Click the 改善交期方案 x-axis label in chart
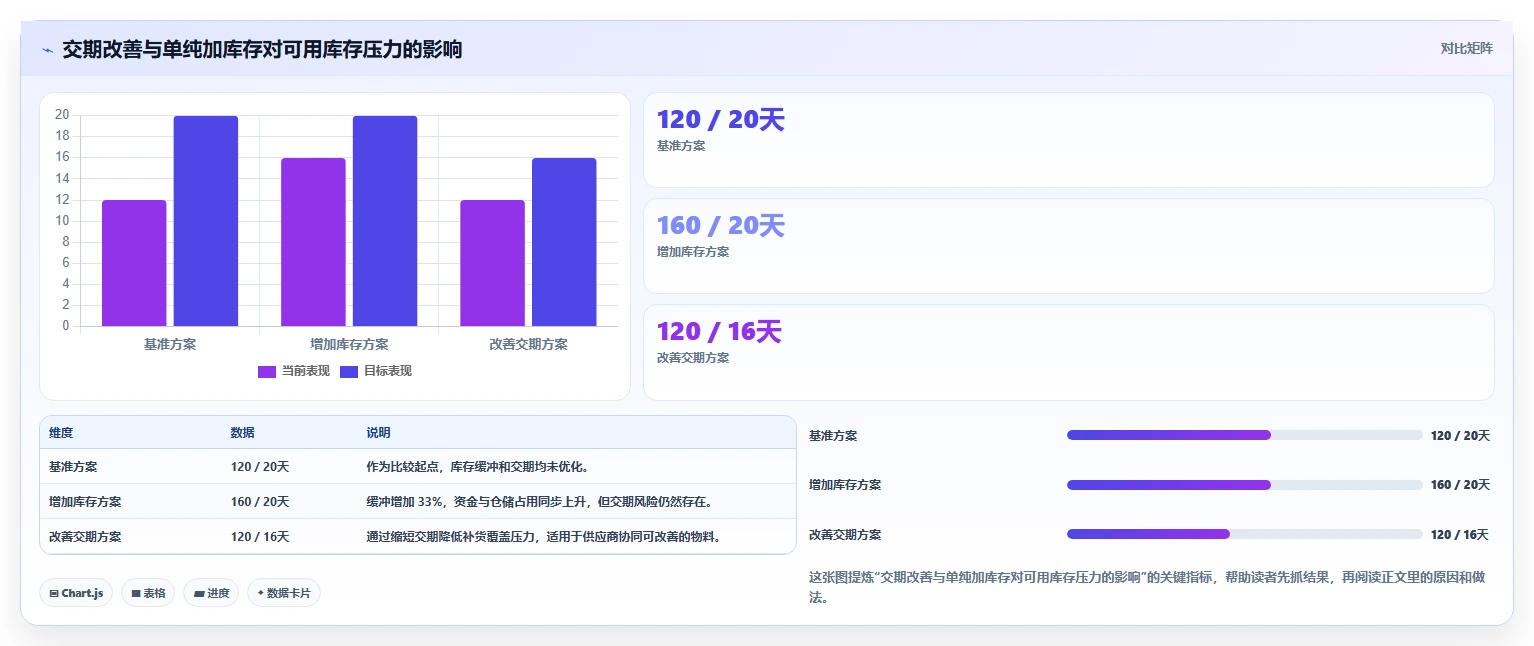1534x646 pixels. [x=528, y=344]
